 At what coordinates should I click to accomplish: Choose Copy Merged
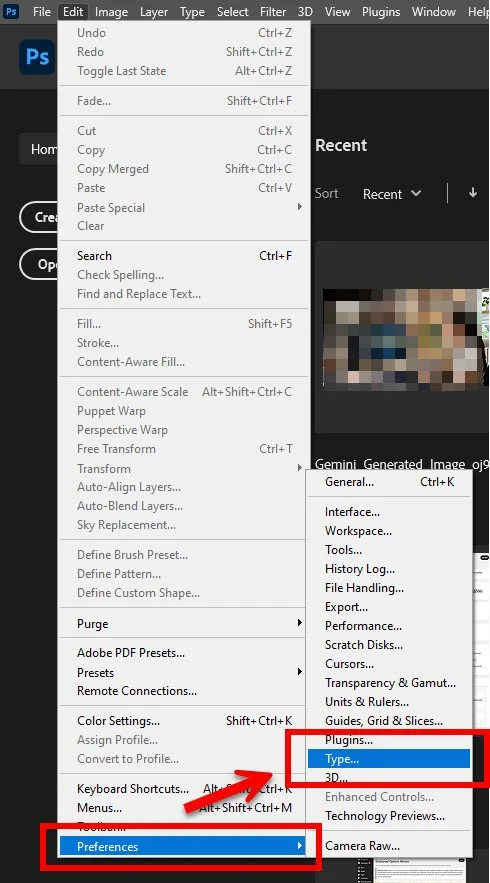[185, 169]
